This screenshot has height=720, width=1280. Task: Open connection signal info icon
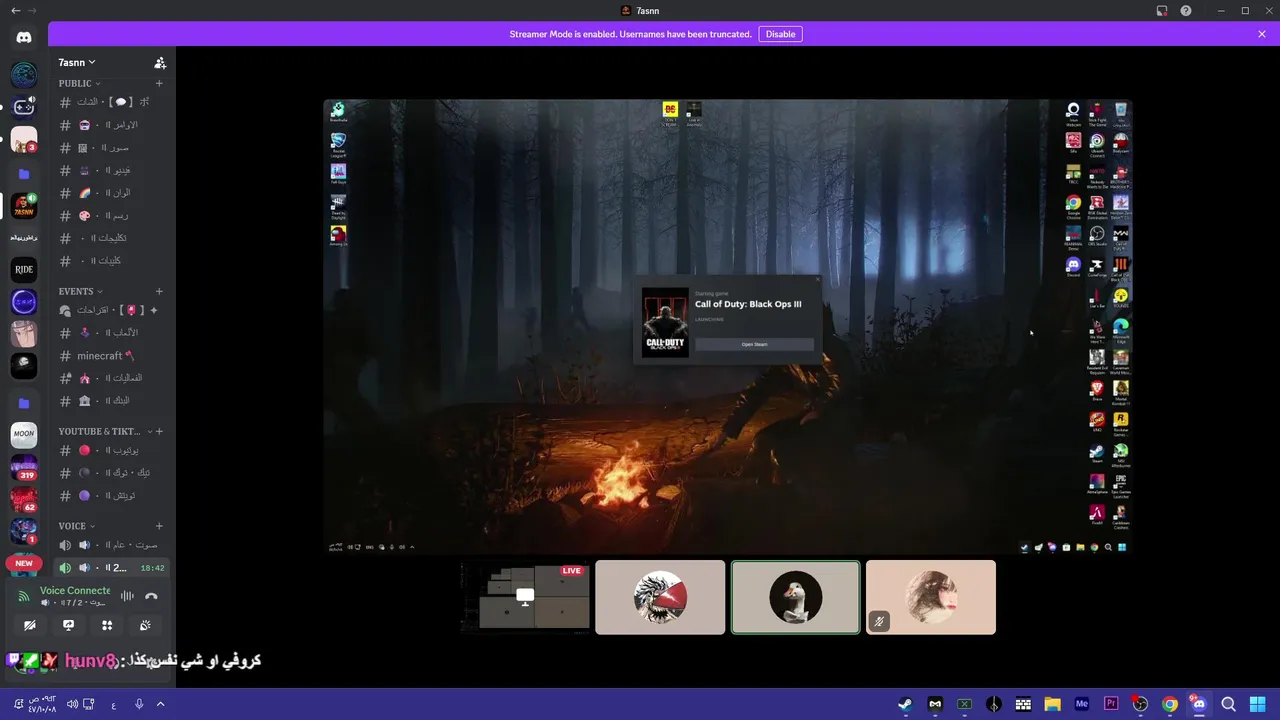click(x=24, y=596)
